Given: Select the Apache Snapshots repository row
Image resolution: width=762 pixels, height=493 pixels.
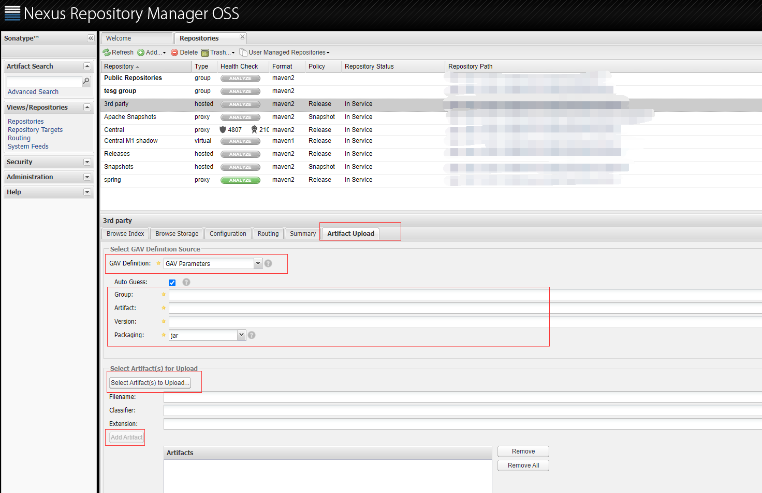Looking at the screenshot, I should pyautogui.click(x=431, y=117).
